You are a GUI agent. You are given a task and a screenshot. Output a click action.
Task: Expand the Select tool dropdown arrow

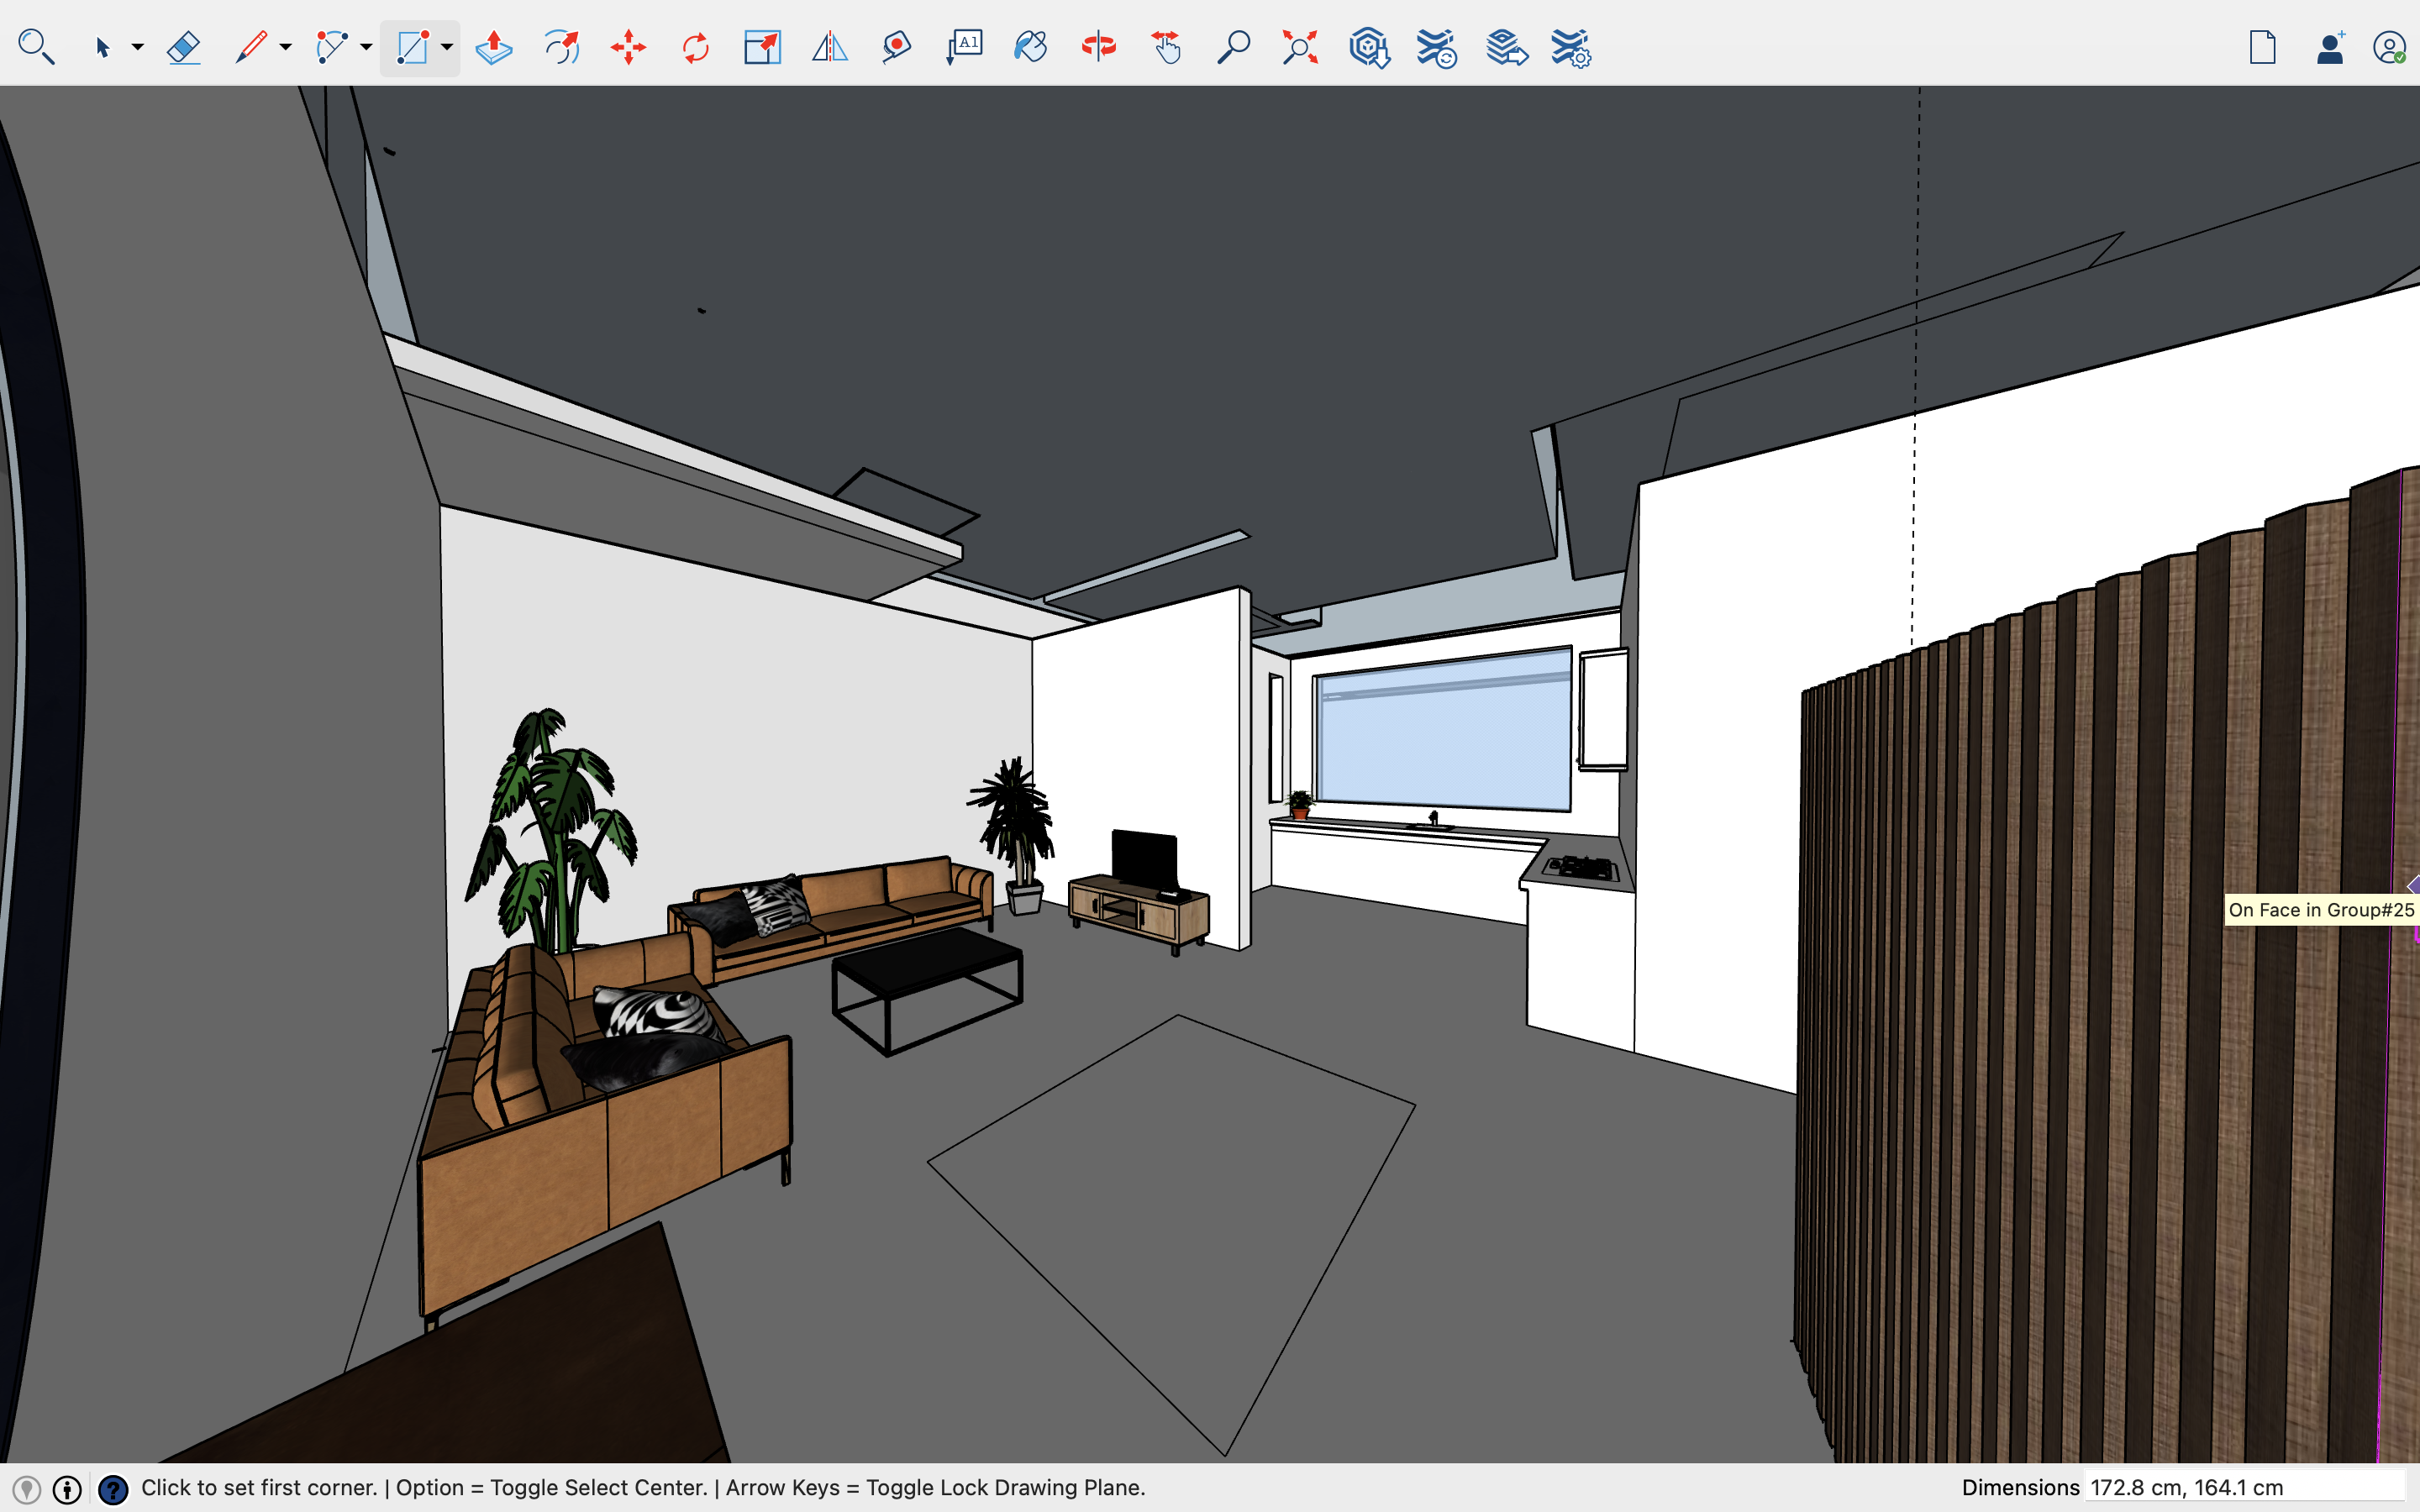(x=138, y=47)
